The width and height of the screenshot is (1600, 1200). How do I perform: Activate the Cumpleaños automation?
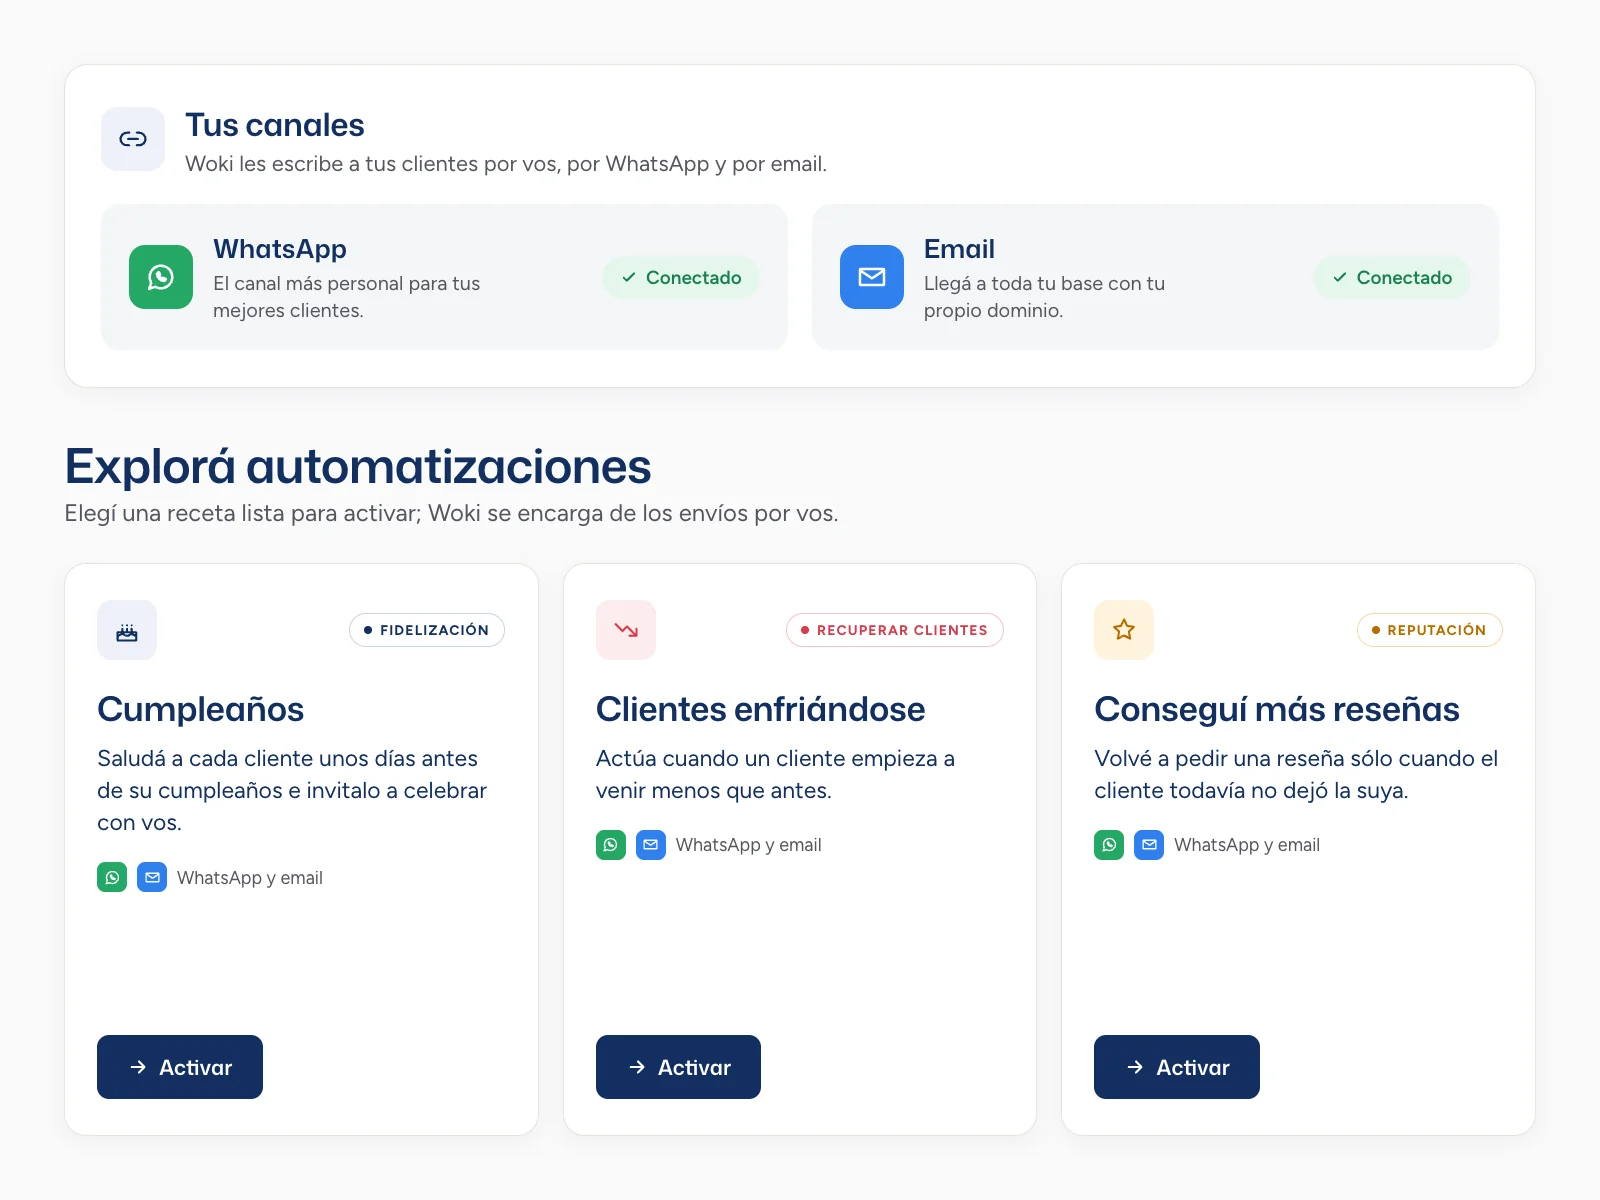click(180, 1067)
